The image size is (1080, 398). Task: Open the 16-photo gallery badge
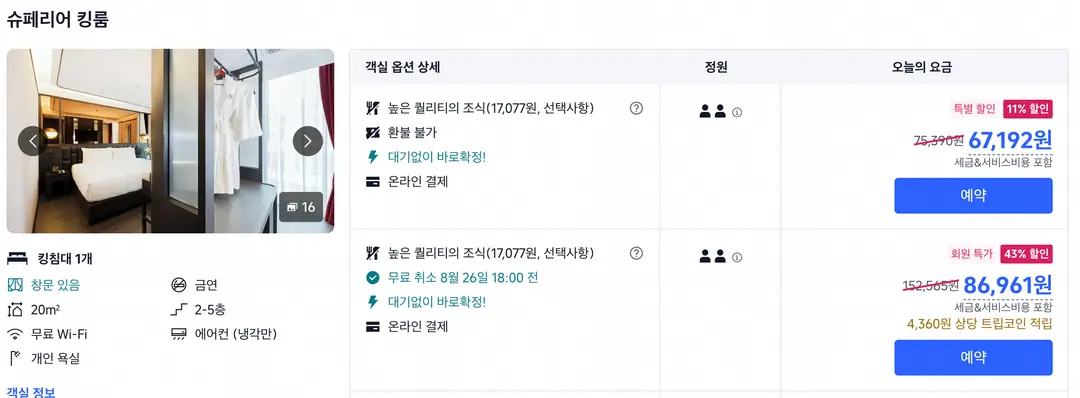tap(301, 207)
